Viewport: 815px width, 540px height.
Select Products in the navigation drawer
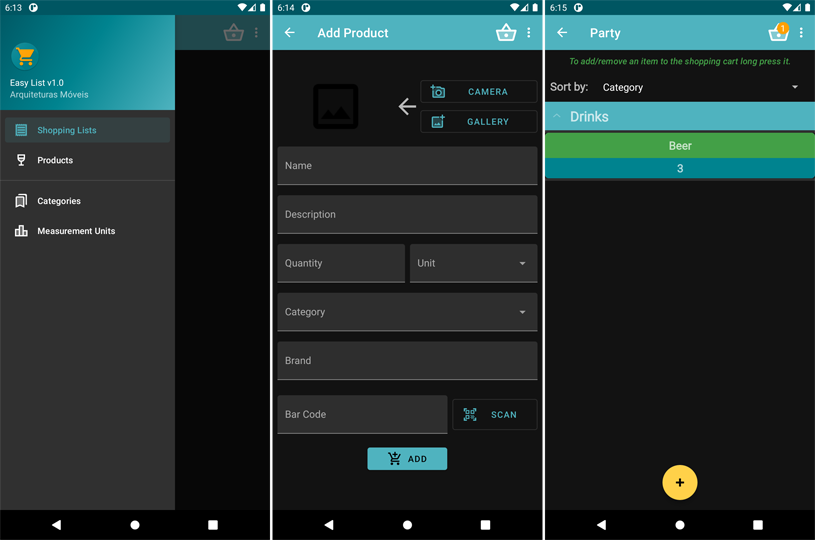point(55,160)
